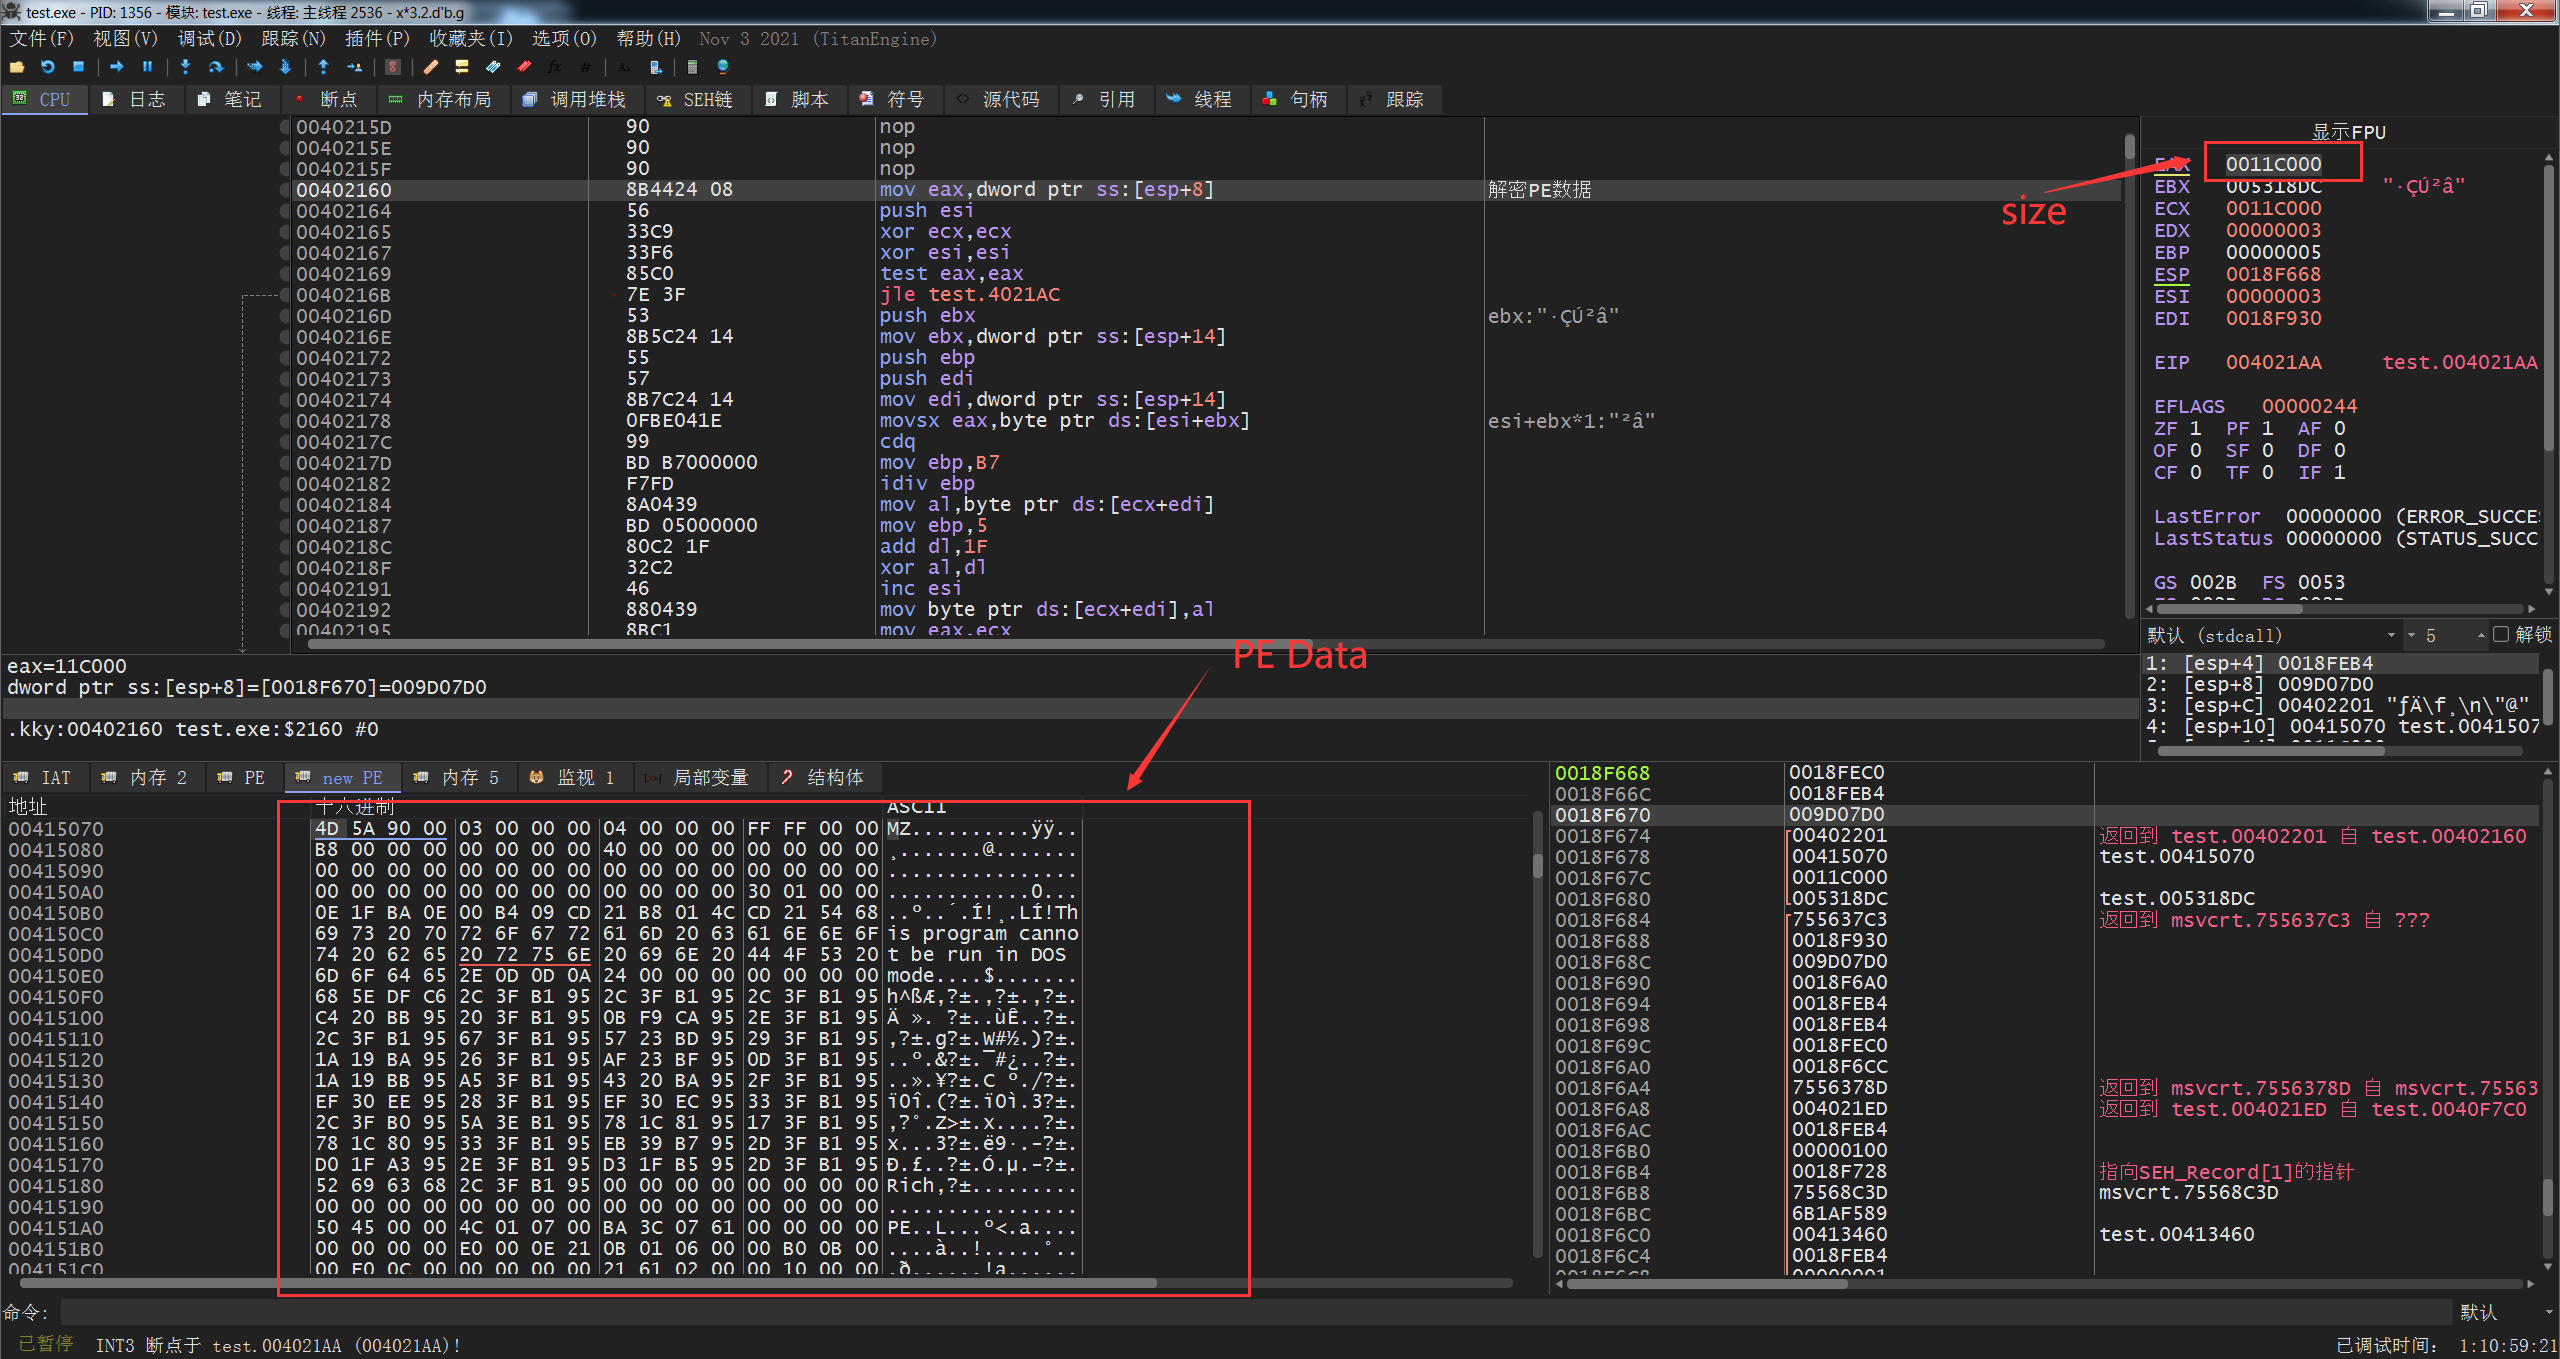Image resolution: width=2560 pixels, height=1359 pixels.
Task: Open the 插件(P) menu
Action: pos(377,39)
